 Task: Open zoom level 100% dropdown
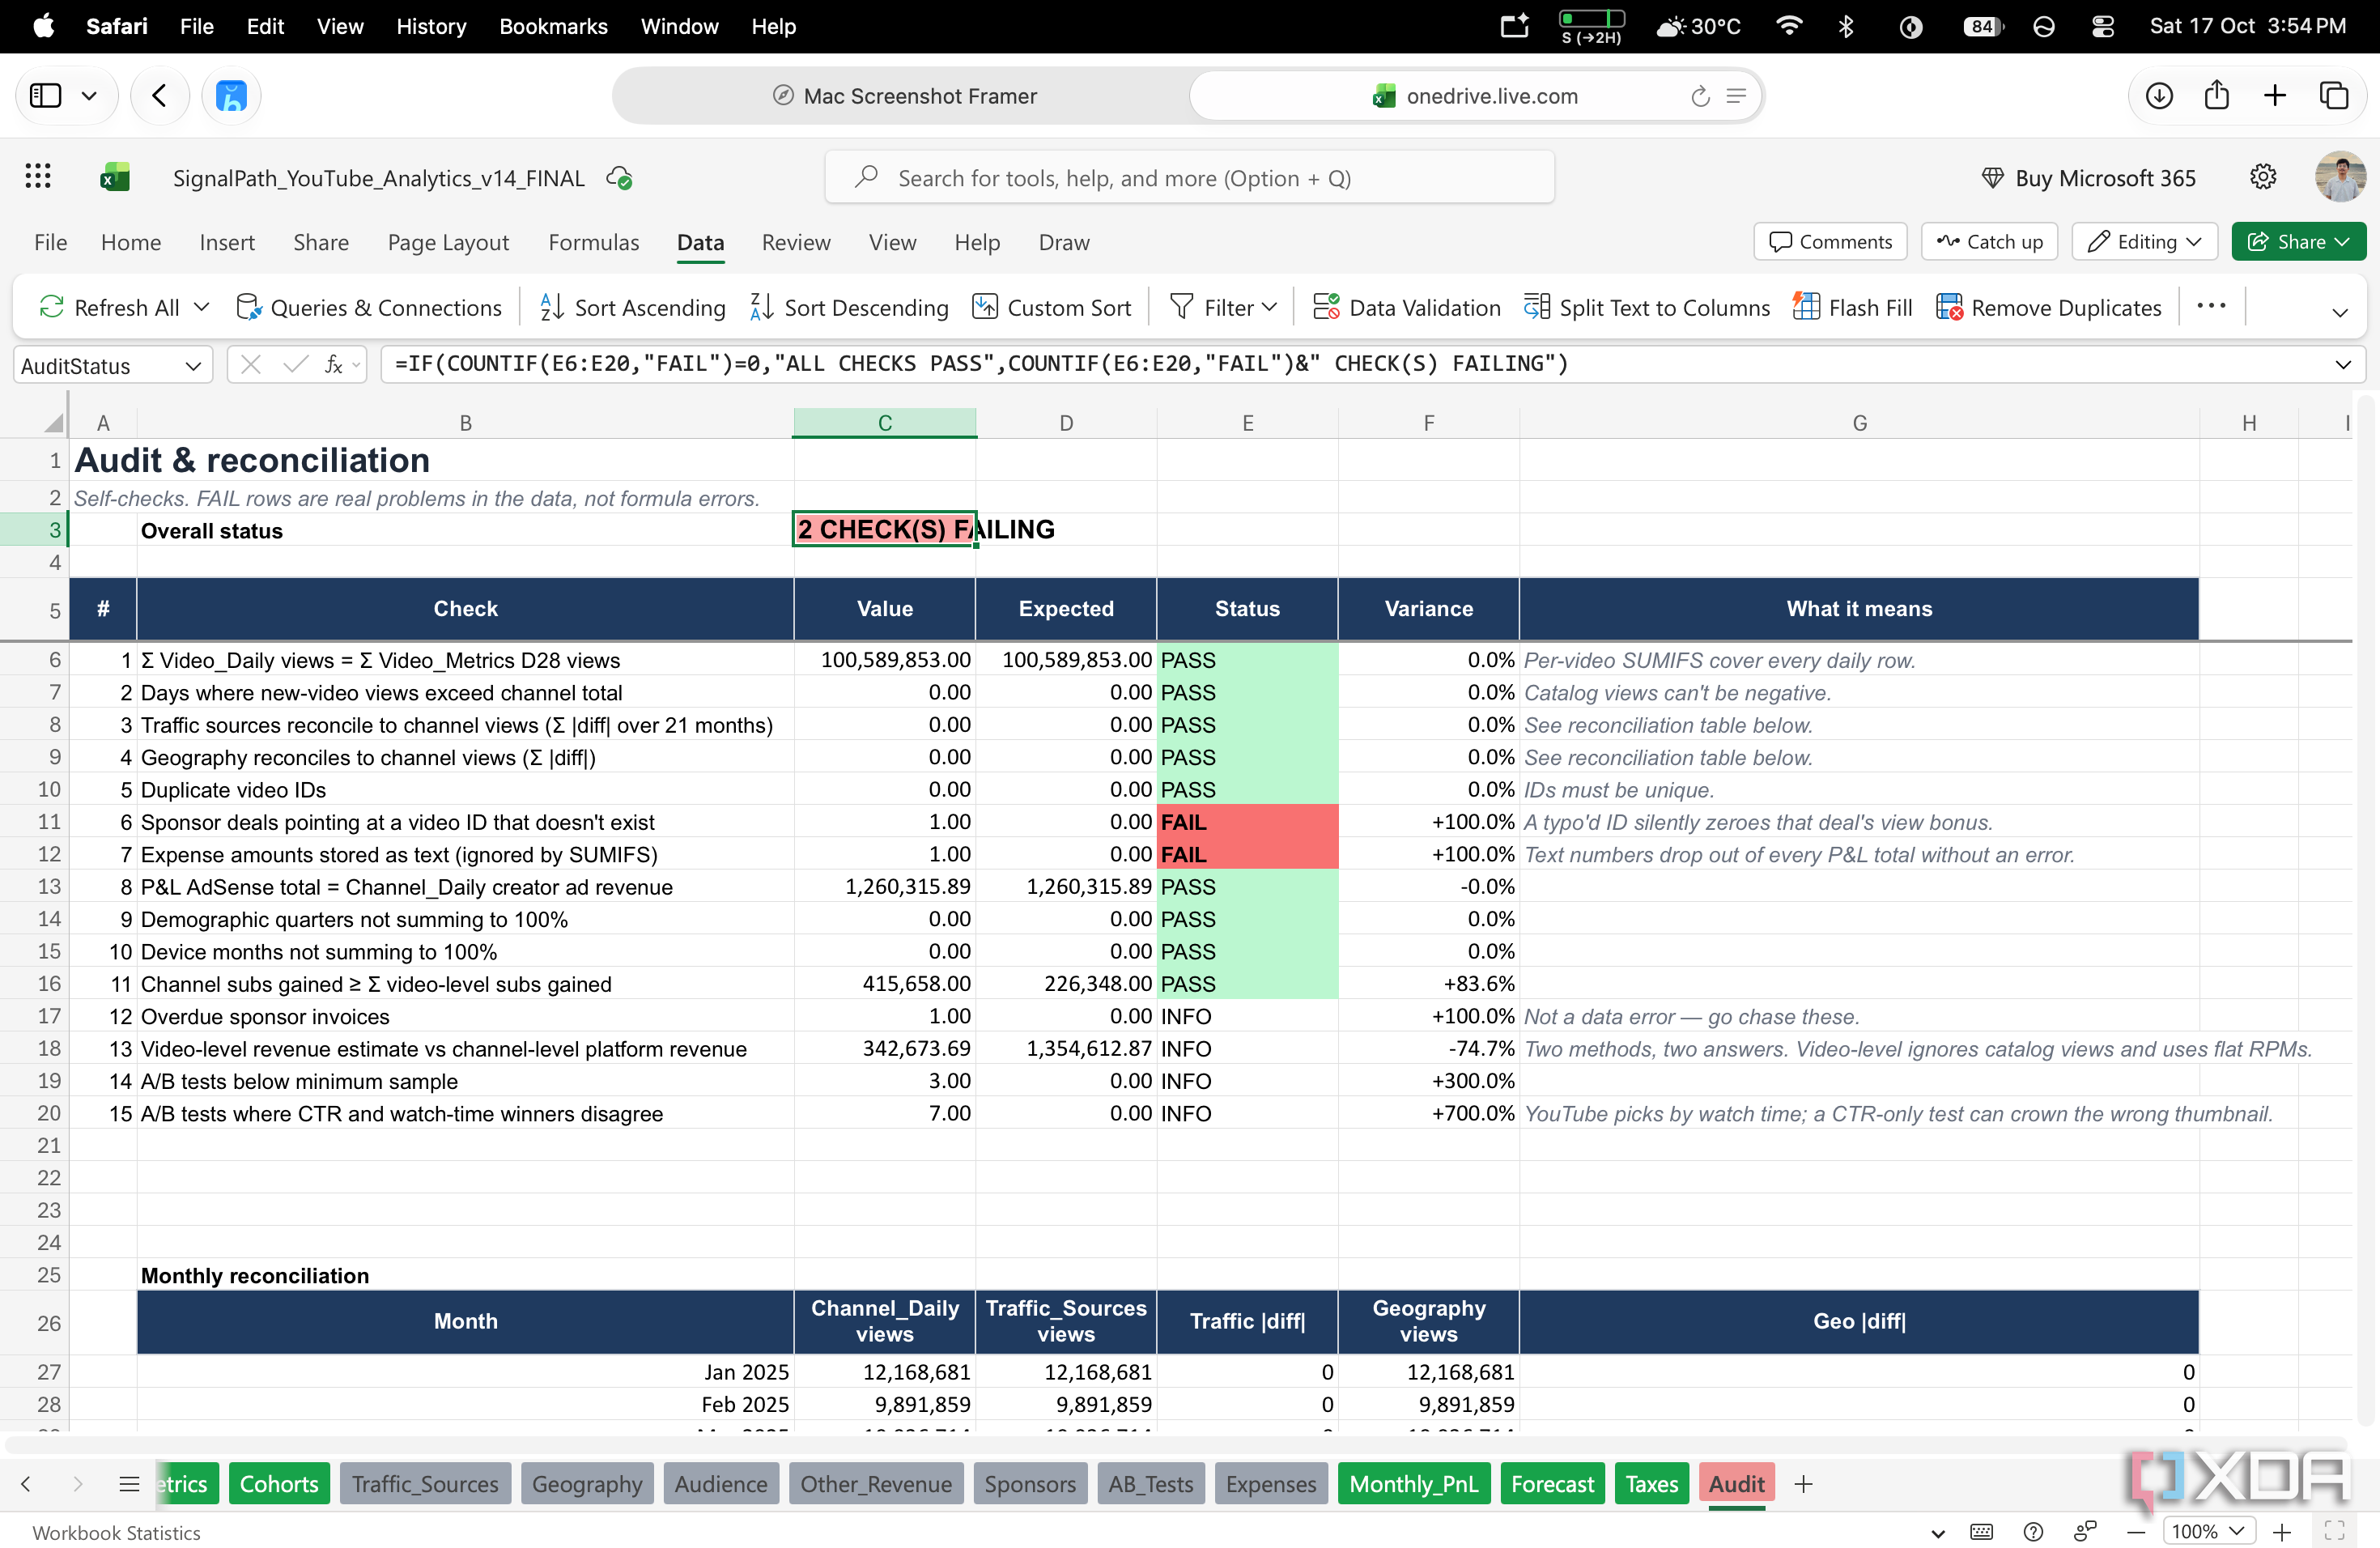(x=2208, y=1531)
